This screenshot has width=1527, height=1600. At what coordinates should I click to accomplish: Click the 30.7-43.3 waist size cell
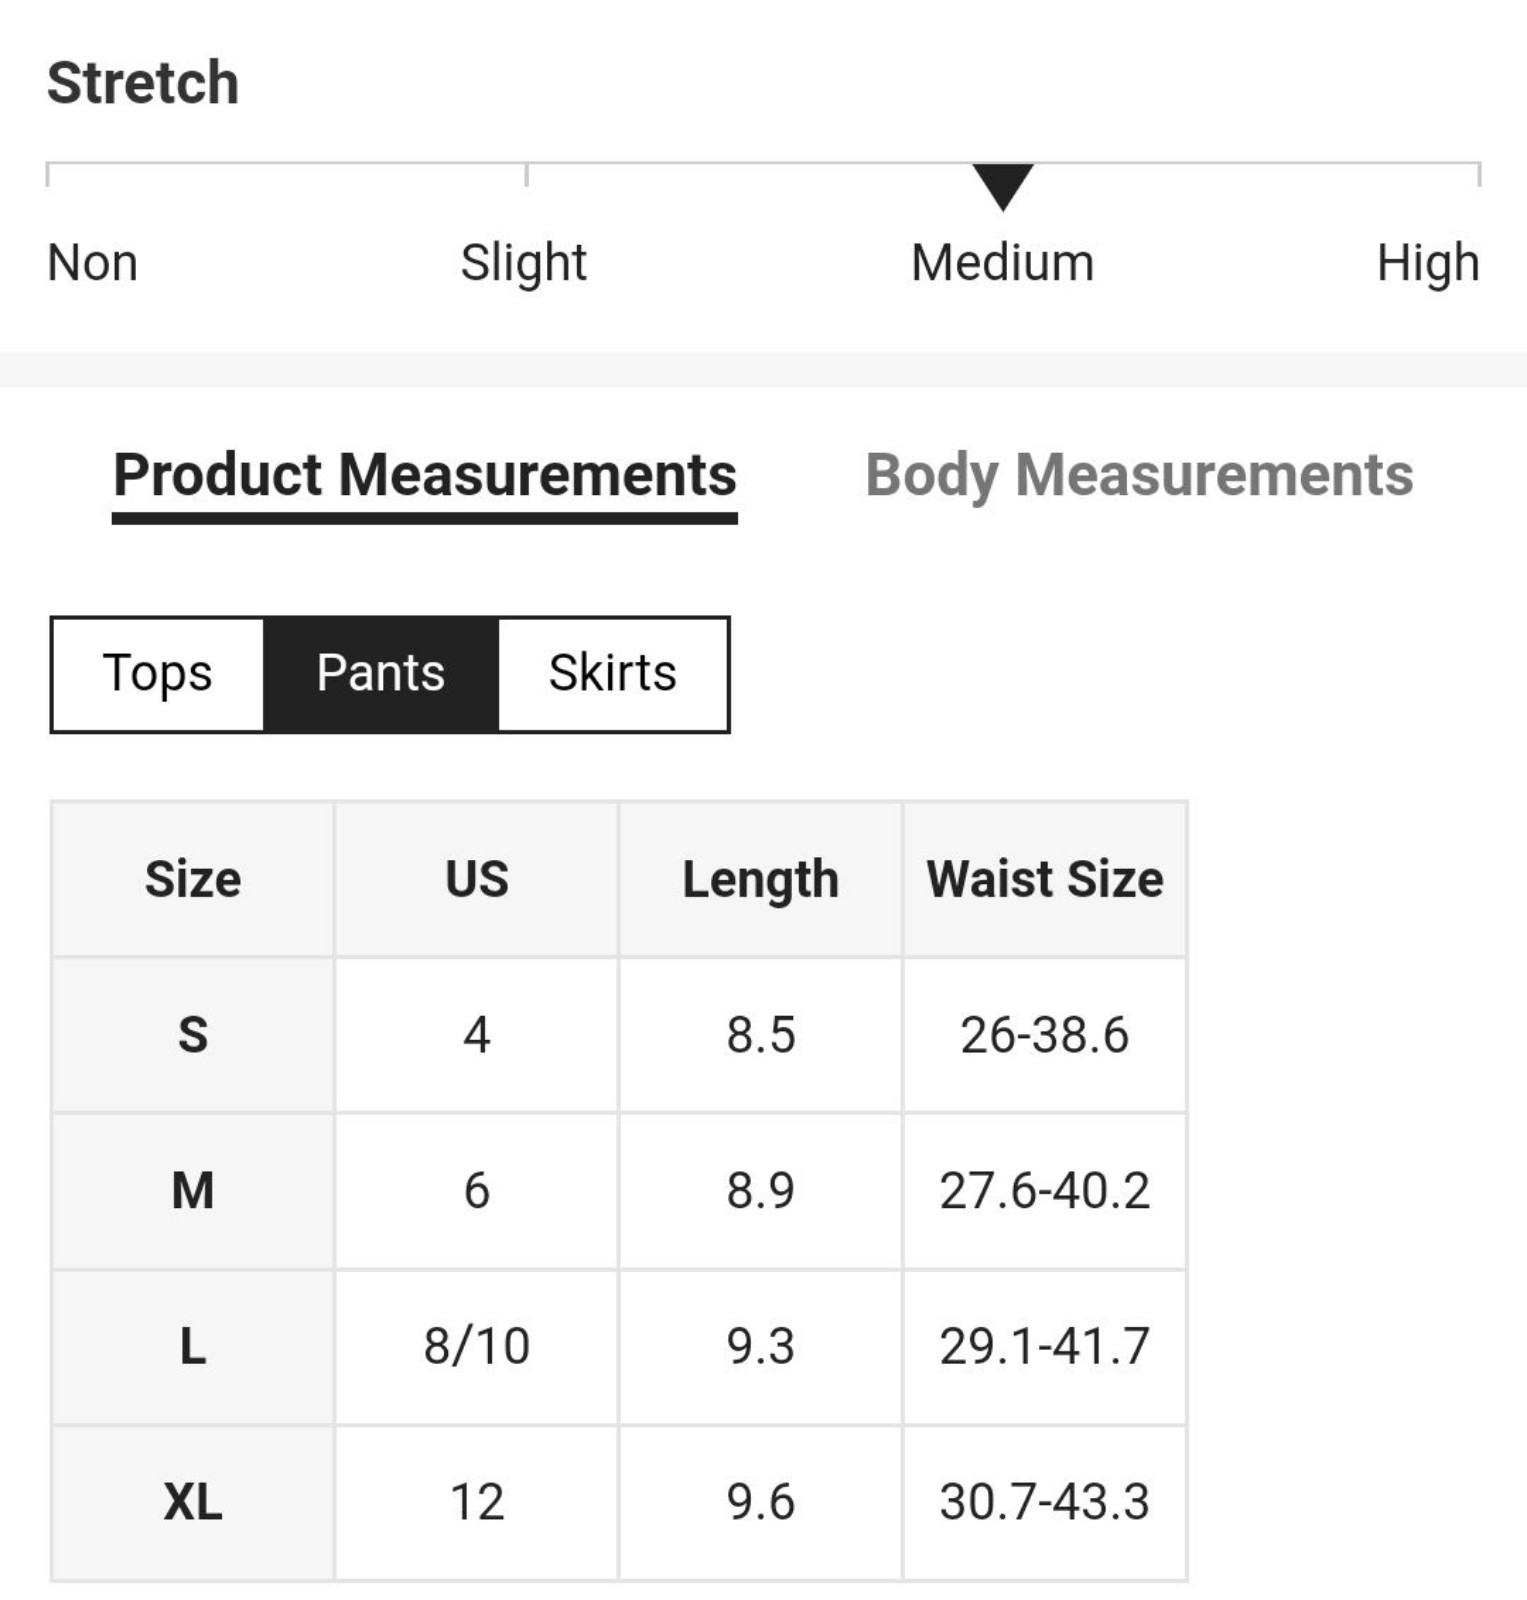(1045, 1503)
